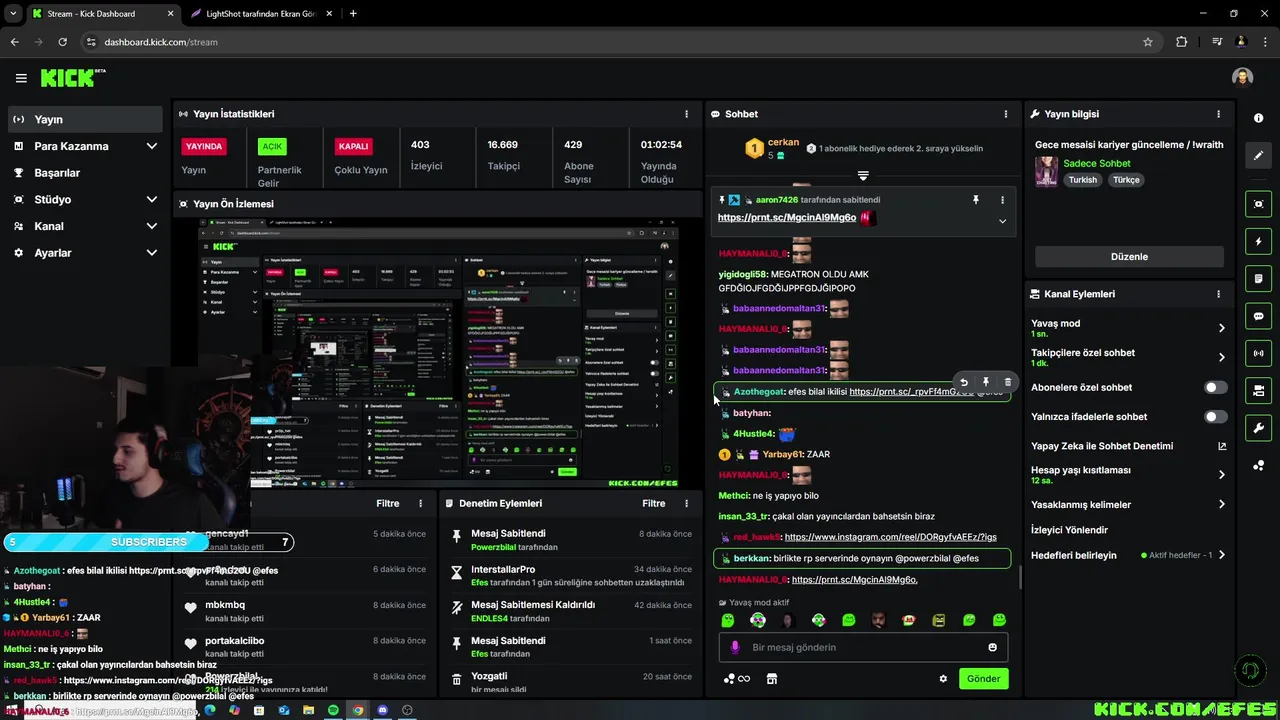Open Spotify from the taskbar

[333, 710]
